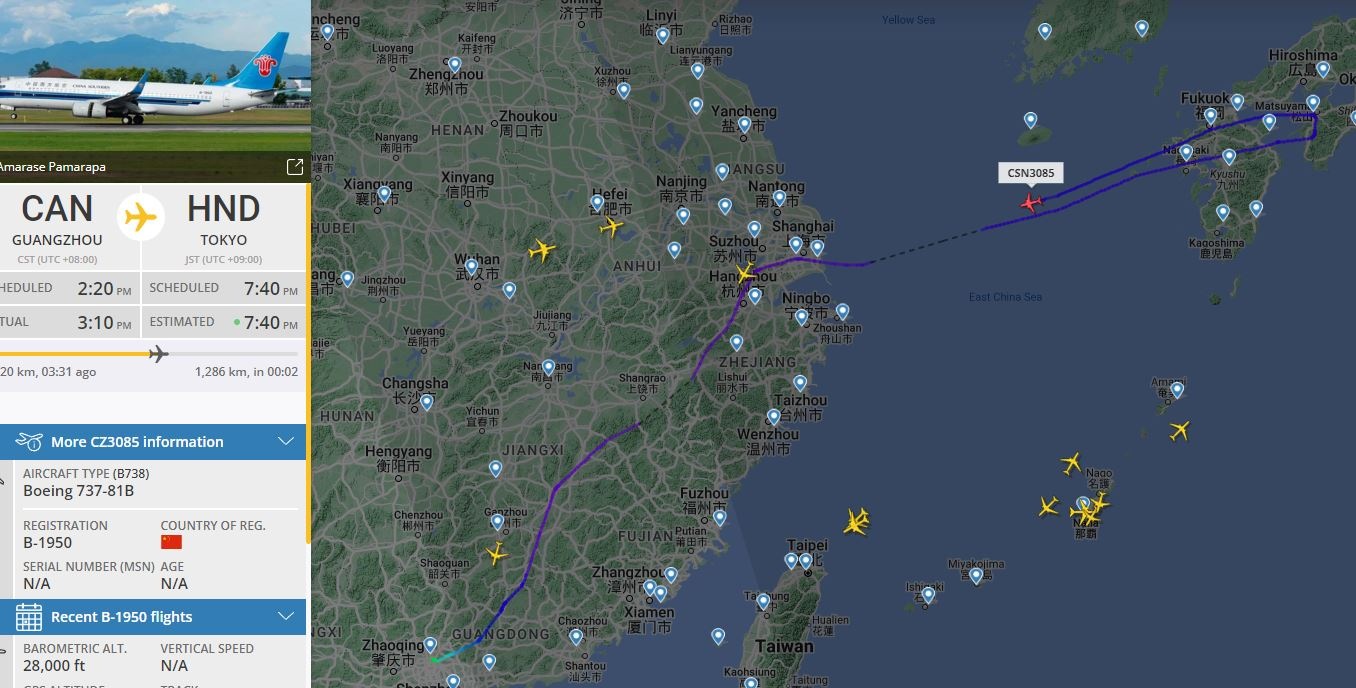Select the yellow plane near Ganzhou
This screenshot has width=1356, height=688.
click(496, 552)
